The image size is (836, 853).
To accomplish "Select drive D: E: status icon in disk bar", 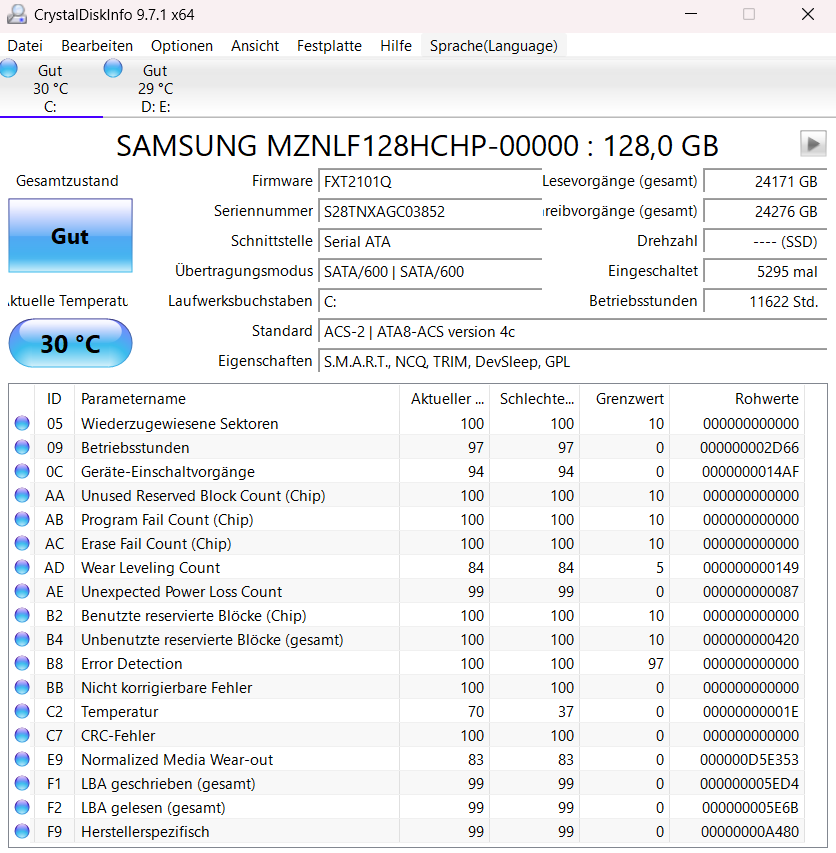I will click(113, 69).
